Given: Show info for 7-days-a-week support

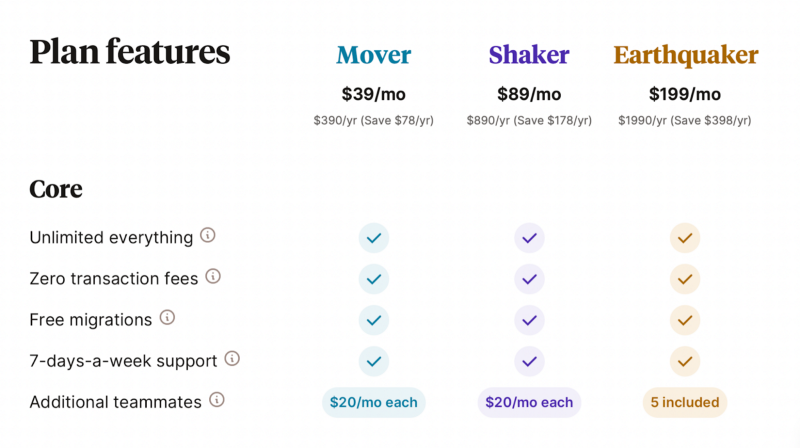Looking at the screenshot, I should pos(232,358).
